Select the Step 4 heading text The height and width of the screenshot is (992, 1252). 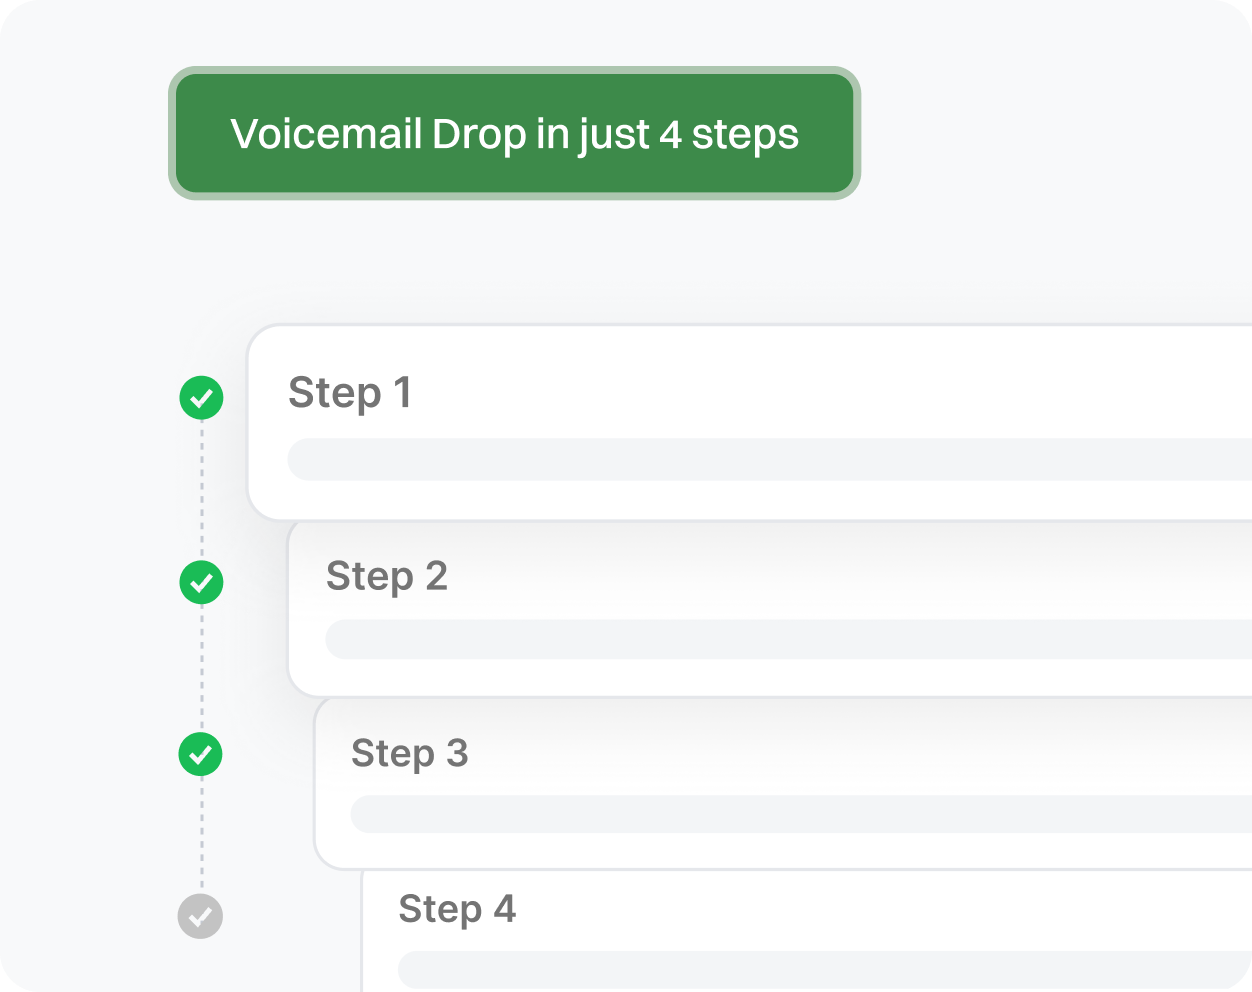click(x=457, y=909)
